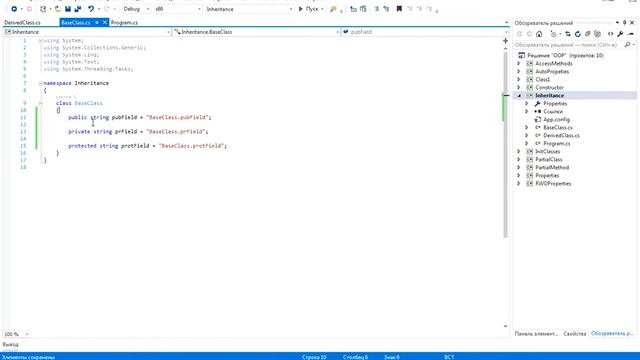Expand the Ссылки references node
The width and height of the screenshot is (640, 360).
pos(527,111)
